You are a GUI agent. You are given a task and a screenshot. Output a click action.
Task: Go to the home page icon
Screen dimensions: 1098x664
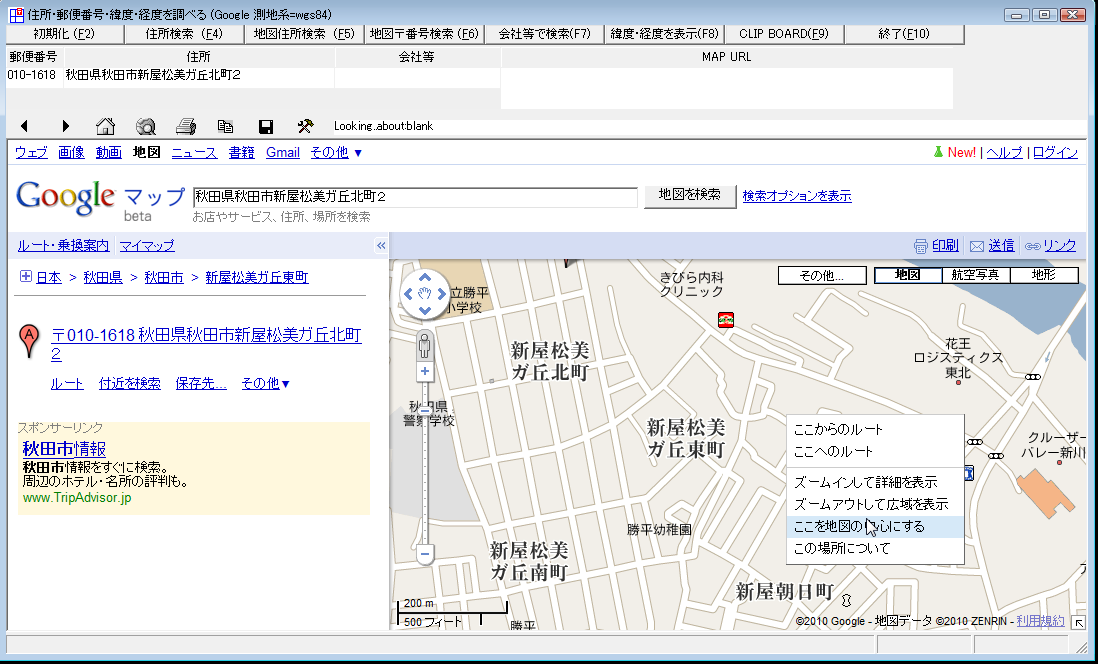105,126
